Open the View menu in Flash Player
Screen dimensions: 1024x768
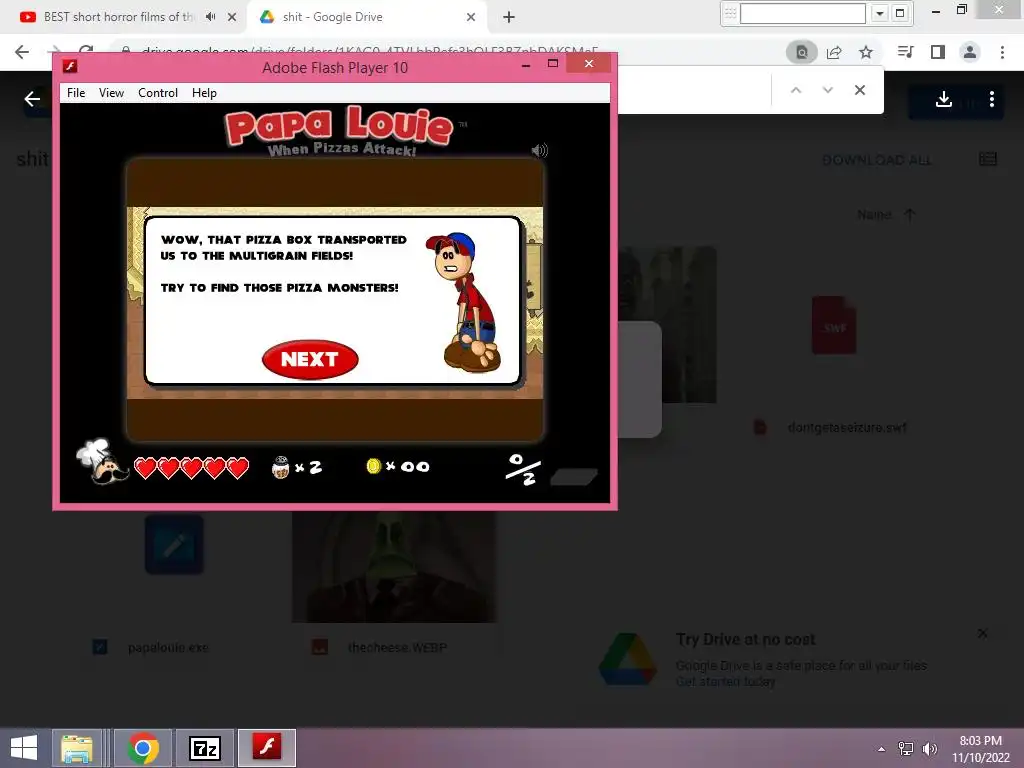click(111, 93)
